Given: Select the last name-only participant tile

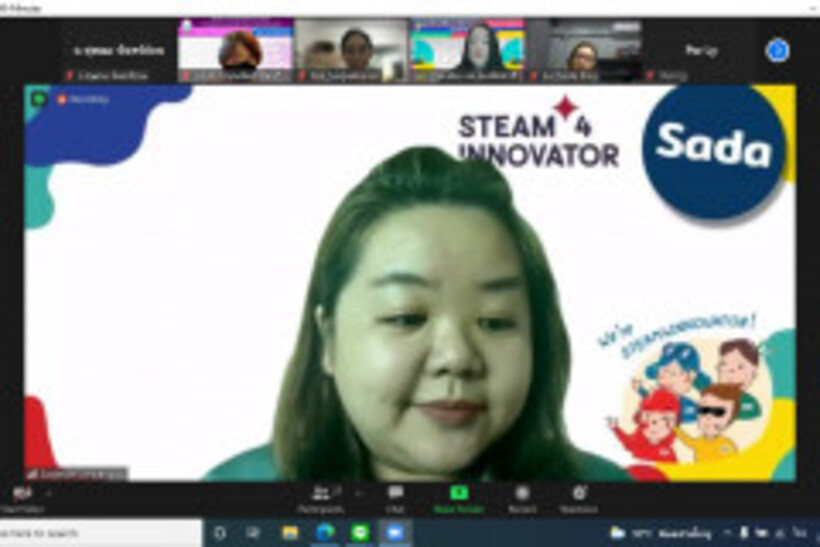Looking at the screenshot, I should (x=701, y=51).
